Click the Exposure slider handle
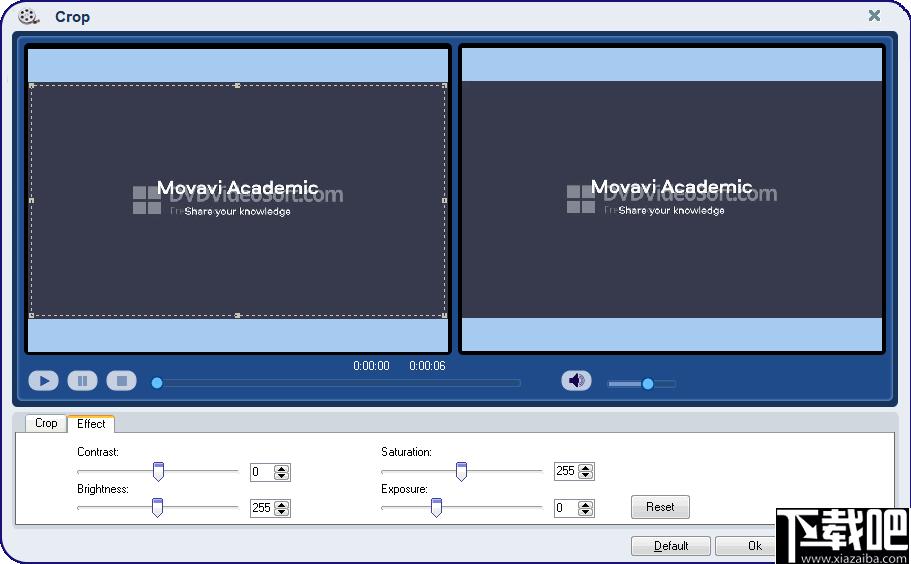 point(436,508)
